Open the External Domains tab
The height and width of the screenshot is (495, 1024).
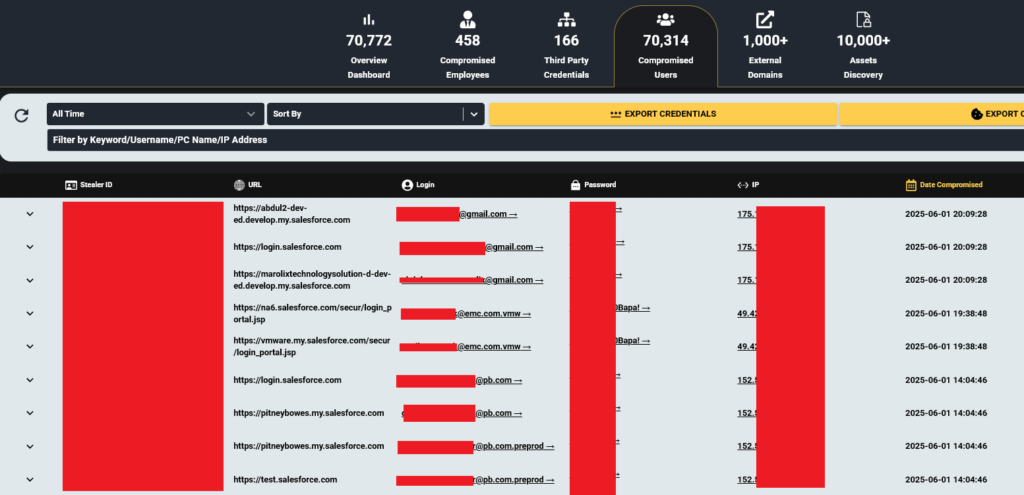(x=765, y=46)
